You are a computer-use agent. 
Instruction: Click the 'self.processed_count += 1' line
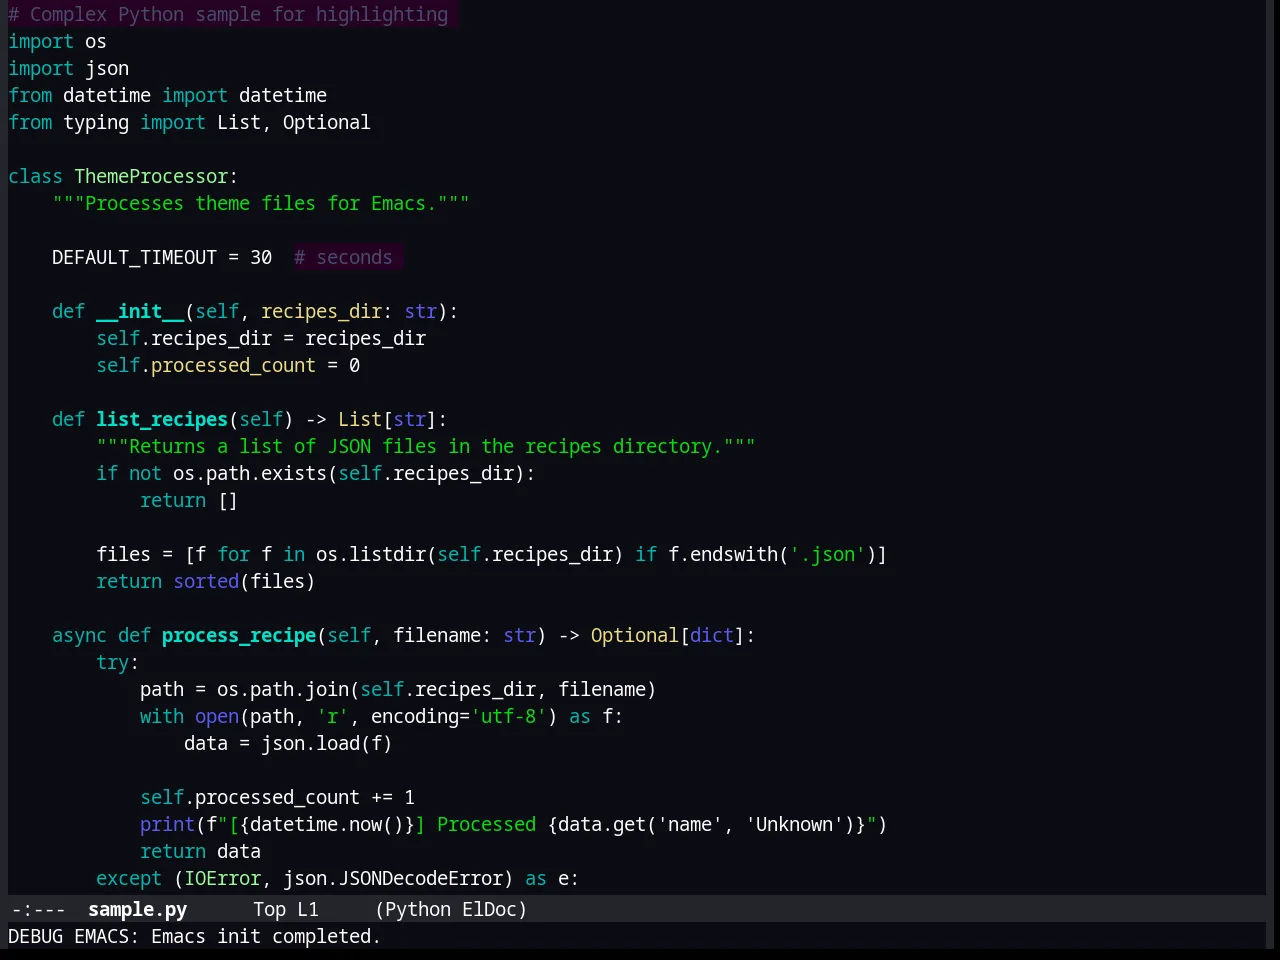coord(277,797)
